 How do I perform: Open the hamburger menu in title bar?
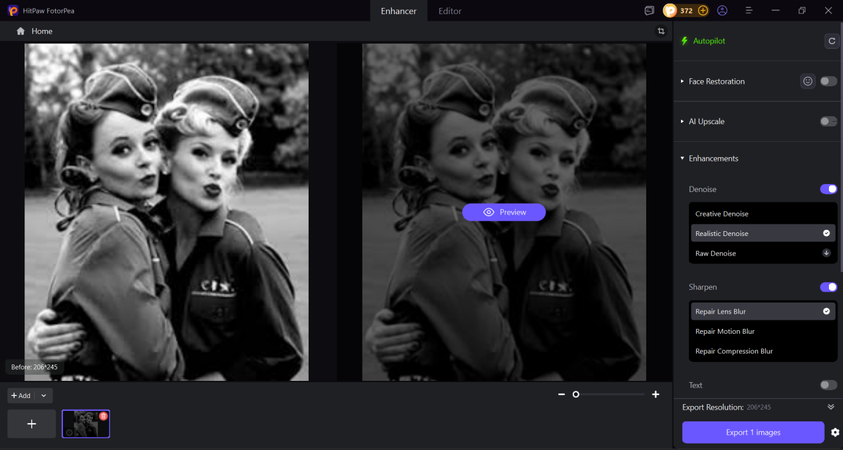(x=749, y=10)
